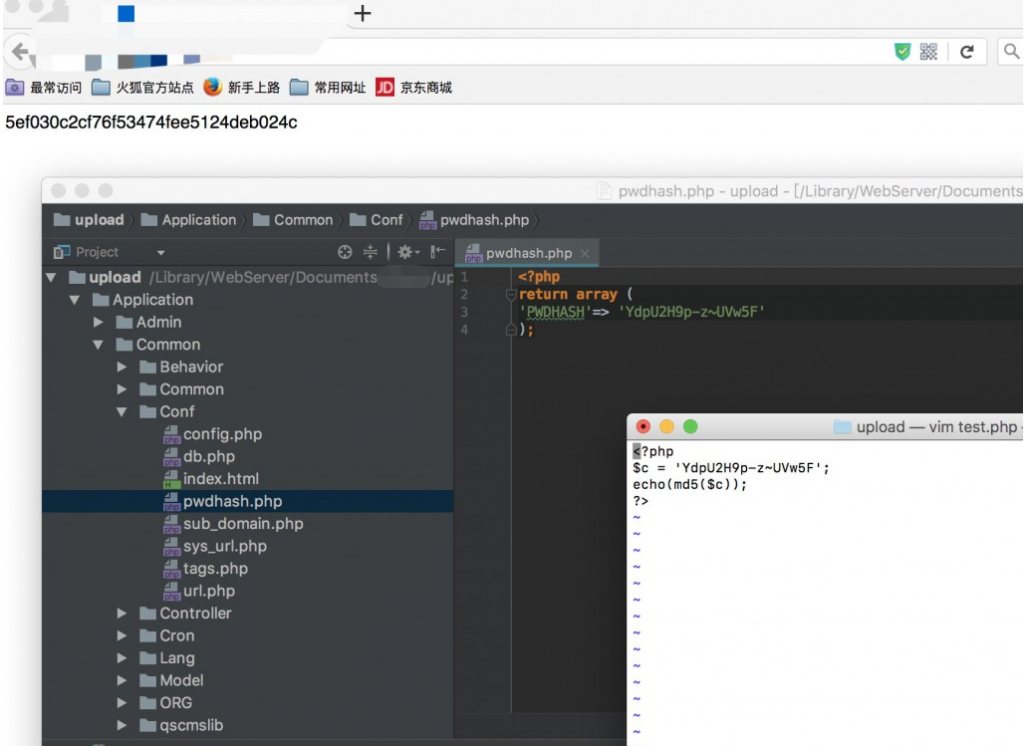Screen dimensions: 1024x746
Task: Zoom the vim terminal with green button
Action: pyautogui.click(x=690, y=427)
